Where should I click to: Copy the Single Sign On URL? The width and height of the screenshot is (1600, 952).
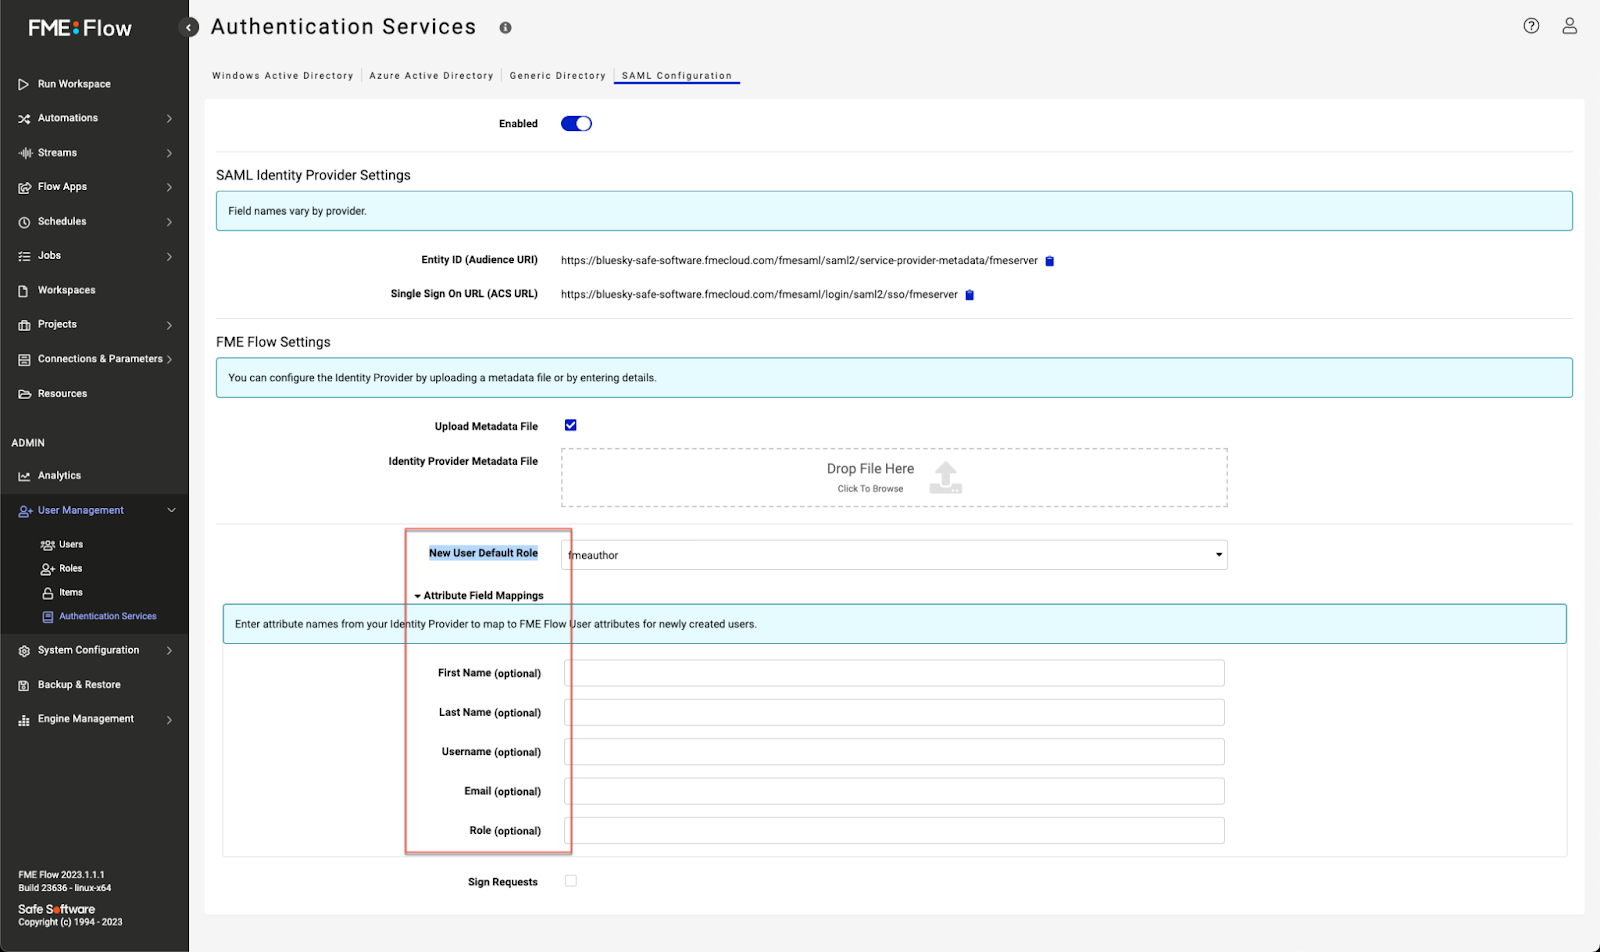click(969, 294)
